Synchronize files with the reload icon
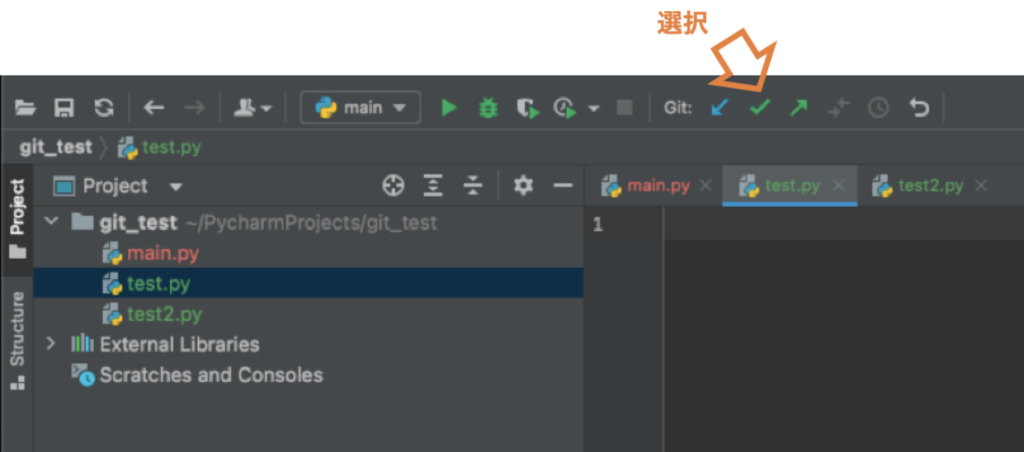 pyautogui.click(x=104, y=108)
